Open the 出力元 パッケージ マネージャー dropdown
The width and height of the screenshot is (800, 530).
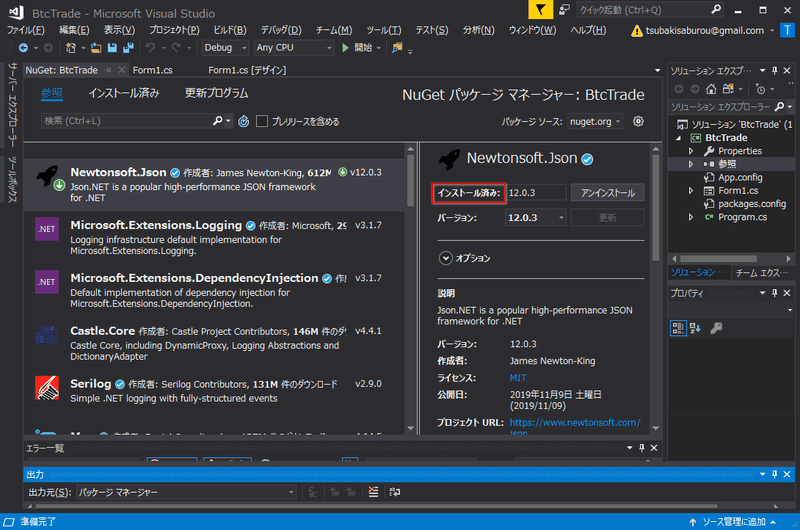[186, 492]
